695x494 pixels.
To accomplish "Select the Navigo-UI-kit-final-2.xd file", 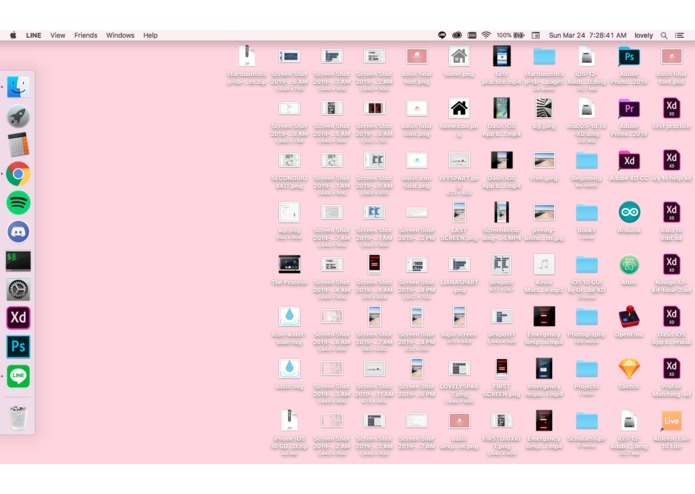I will 671,265.
